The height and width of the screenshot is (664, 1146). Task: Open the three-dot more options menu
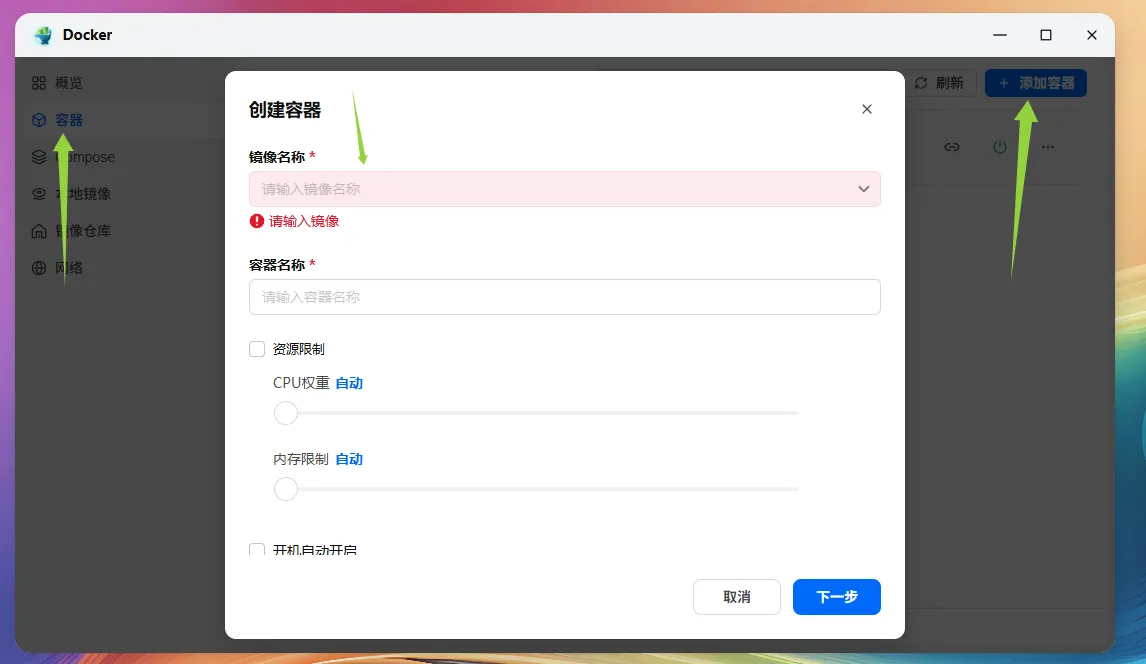[x=1048, y=147]
